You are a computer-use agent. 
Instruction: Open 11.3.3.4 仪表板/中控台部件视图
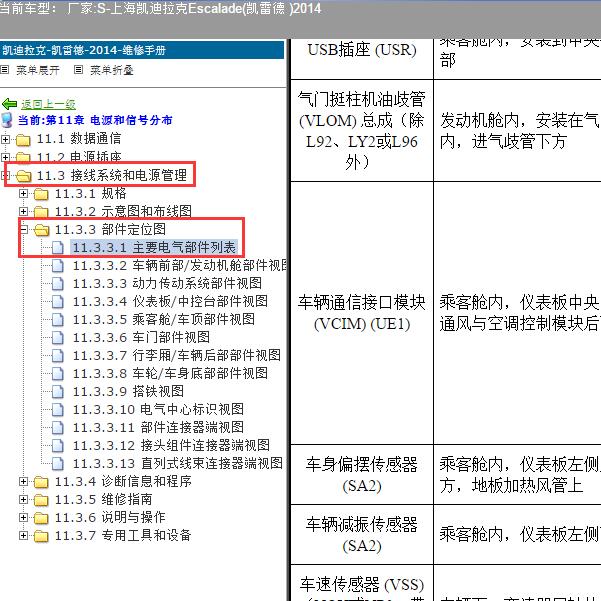coord(170,301)
